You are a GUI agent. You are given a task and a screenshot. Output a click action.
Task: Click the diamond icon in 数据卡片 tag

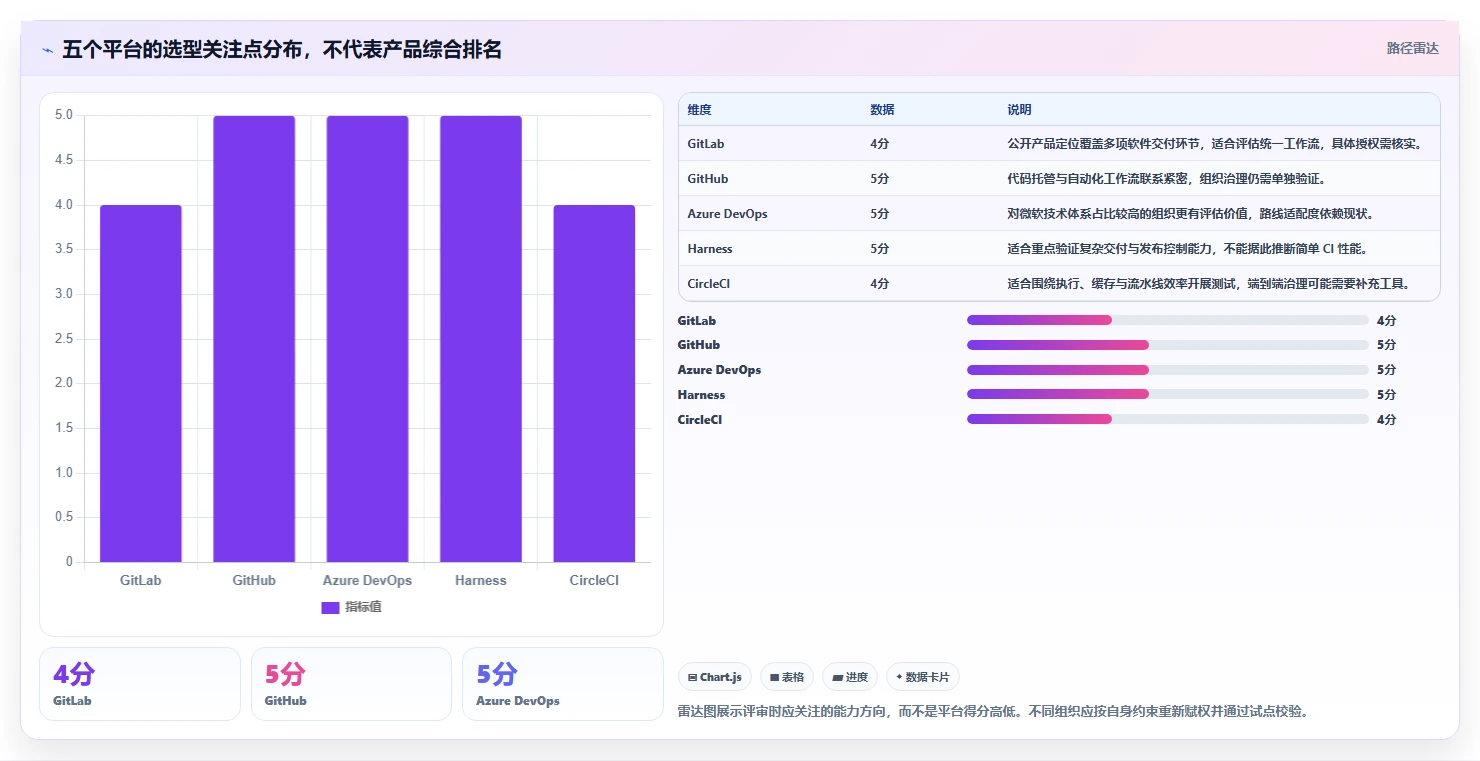[899, 677]
